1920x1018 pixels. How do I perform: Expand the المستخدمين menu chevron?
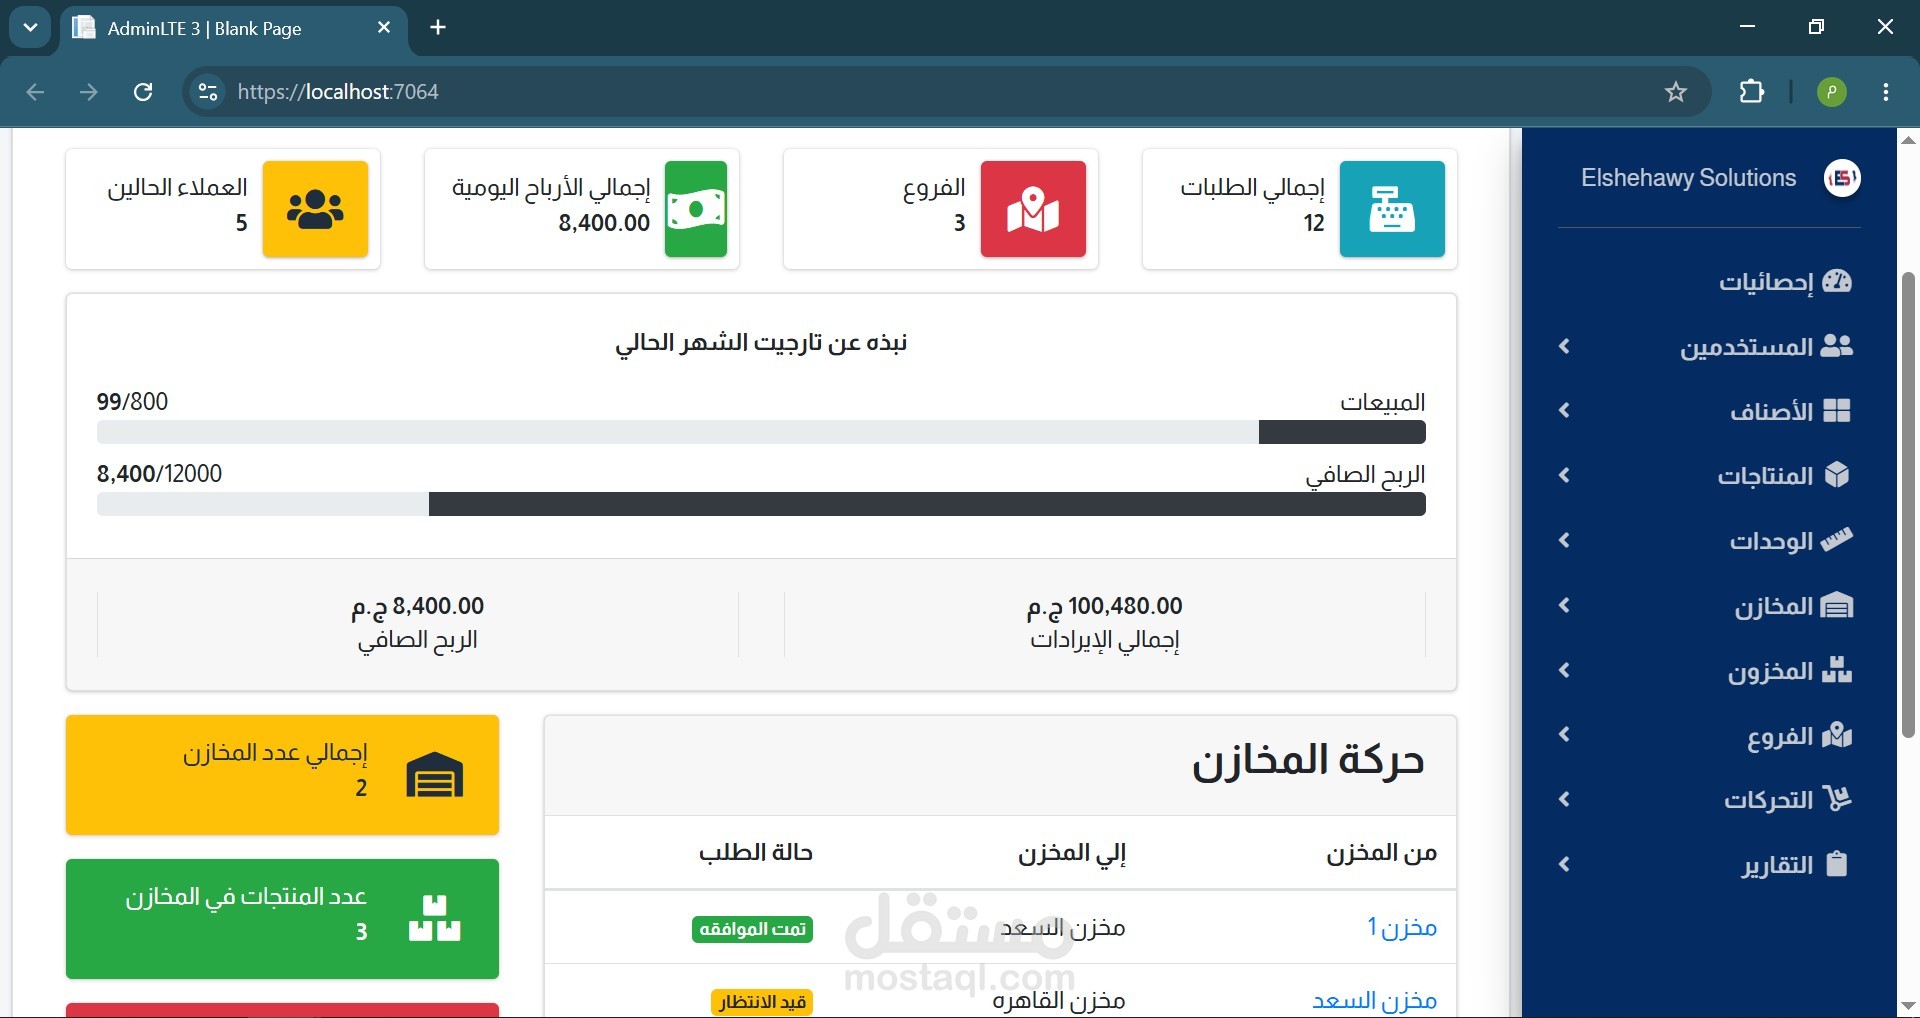tap(1565, 346)
